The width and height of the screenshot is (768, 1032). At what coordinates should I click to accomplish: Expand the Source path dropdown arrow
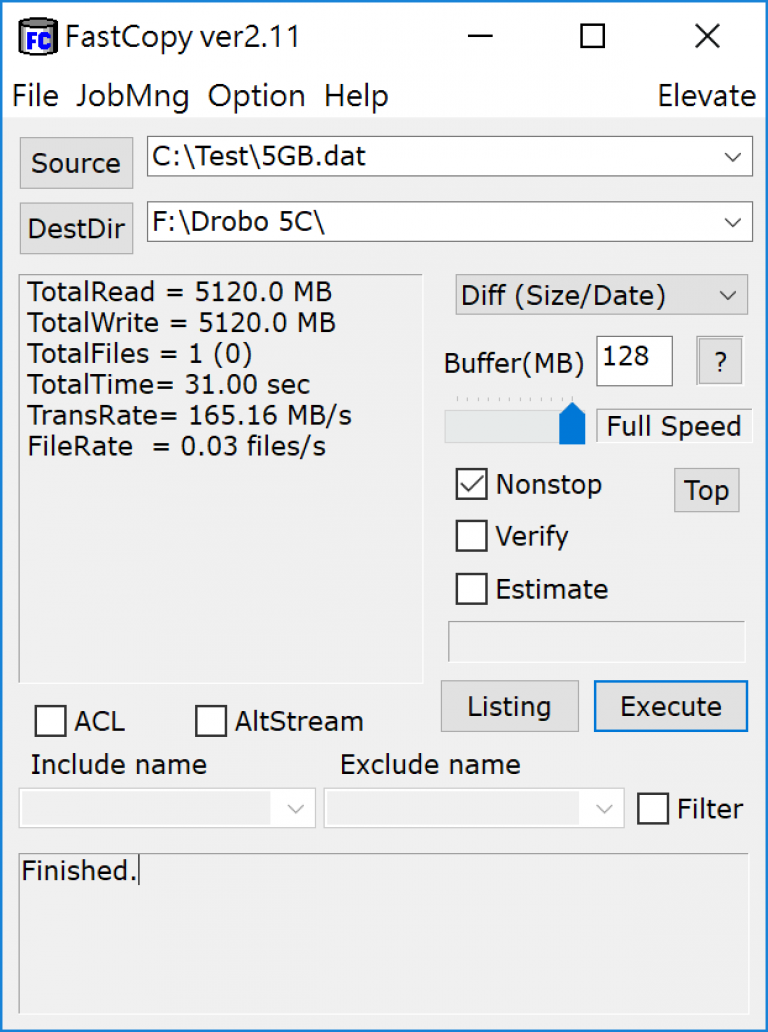[732, 157]
